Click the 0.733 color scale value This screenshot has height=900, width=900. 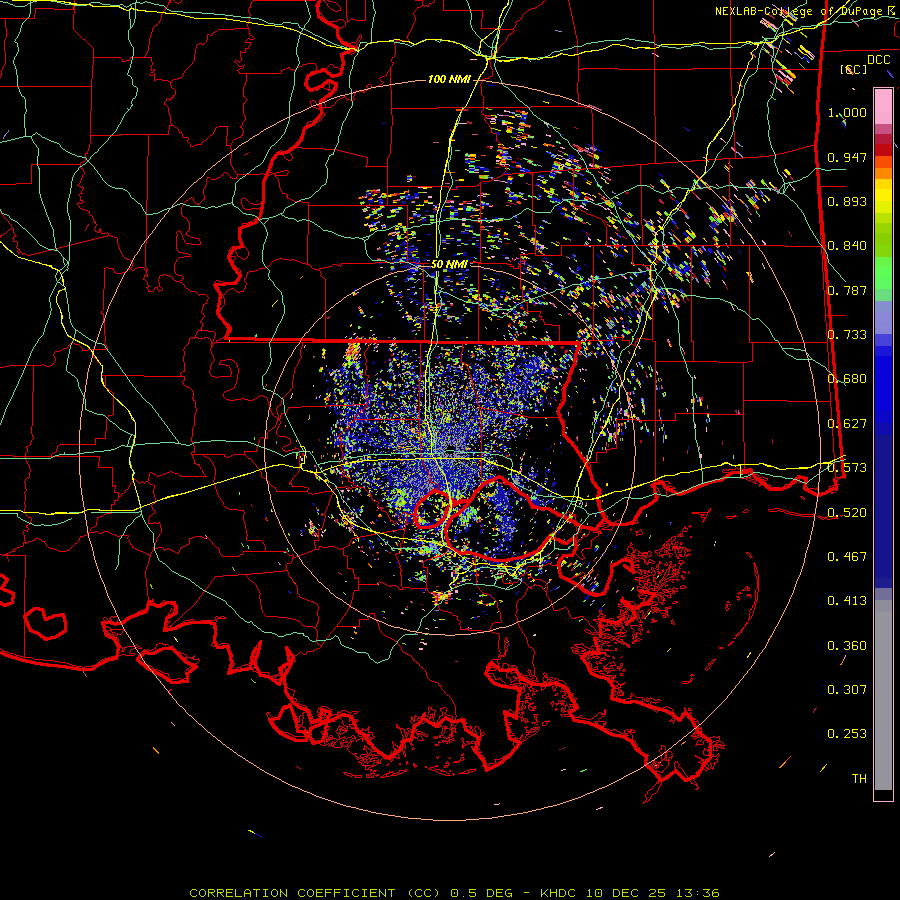pyautogui.click(x=847, y=335)
